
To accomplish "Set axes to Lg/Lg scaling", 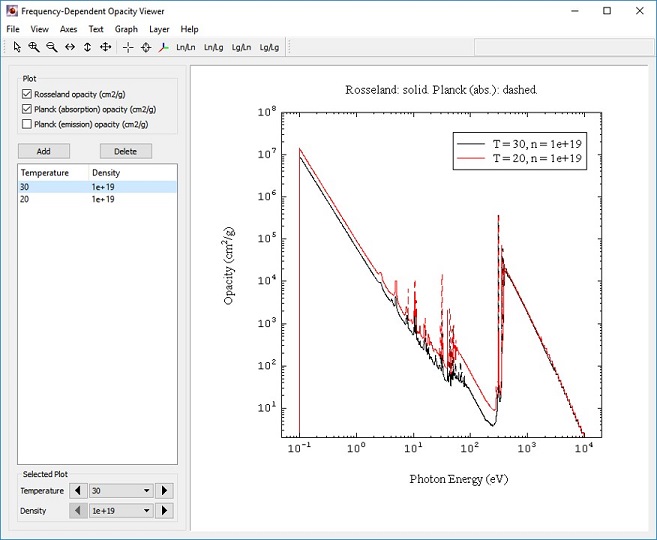I will (269, 47).
